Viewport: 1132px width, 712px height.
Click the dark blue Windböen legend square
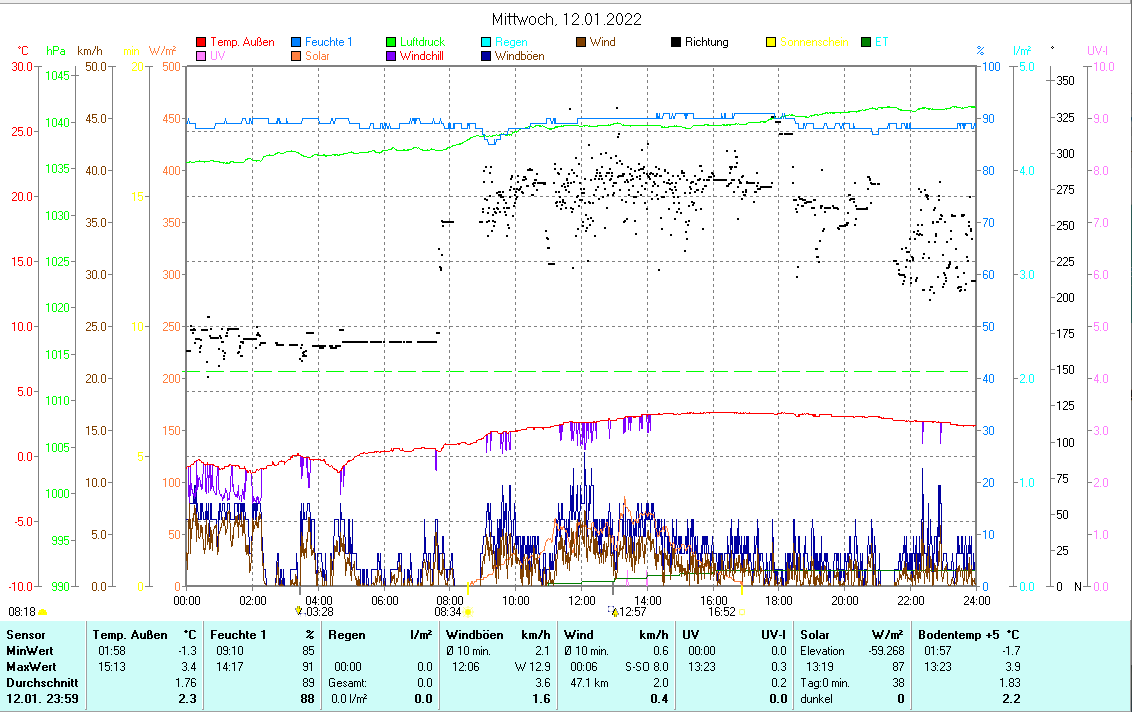486,56
